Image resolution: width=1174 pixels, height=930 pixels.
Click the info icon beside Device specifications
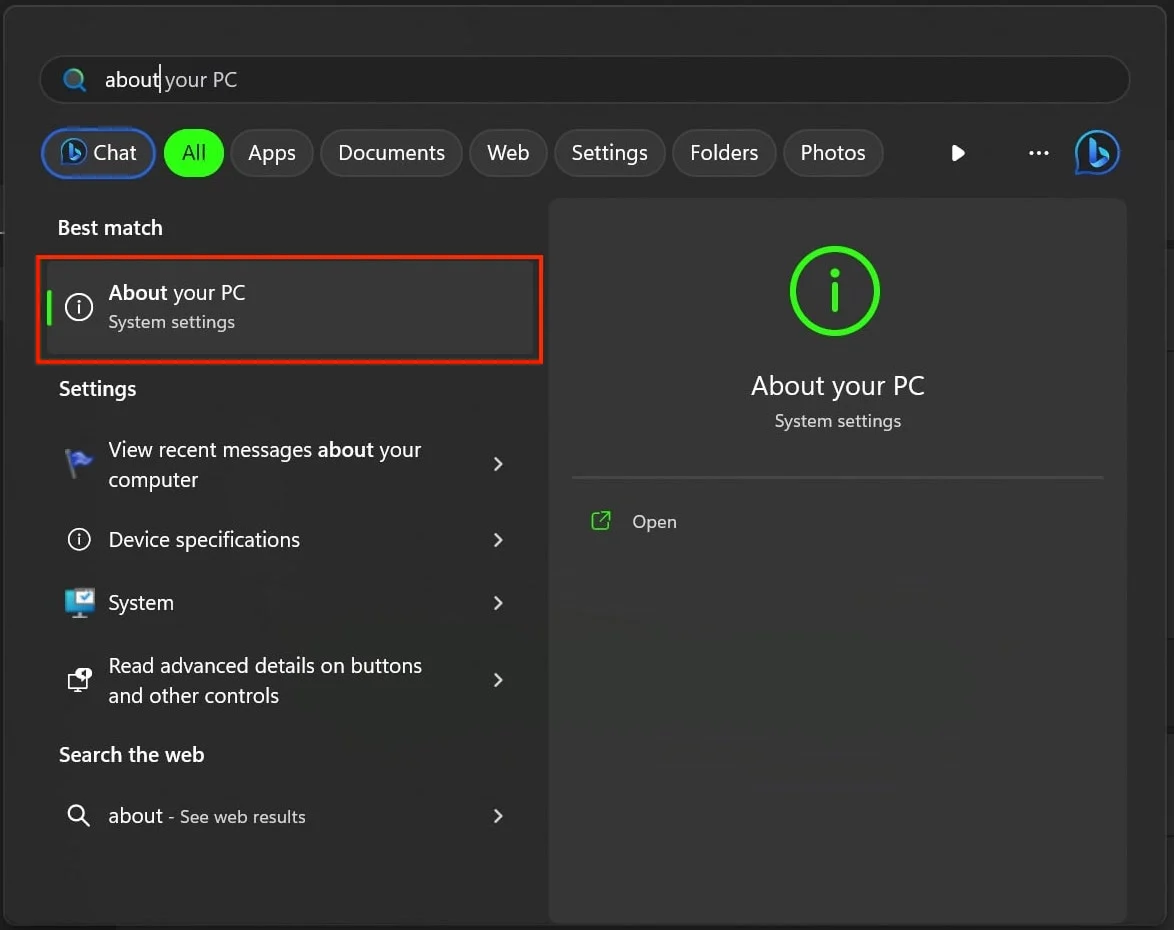point(79,539)
